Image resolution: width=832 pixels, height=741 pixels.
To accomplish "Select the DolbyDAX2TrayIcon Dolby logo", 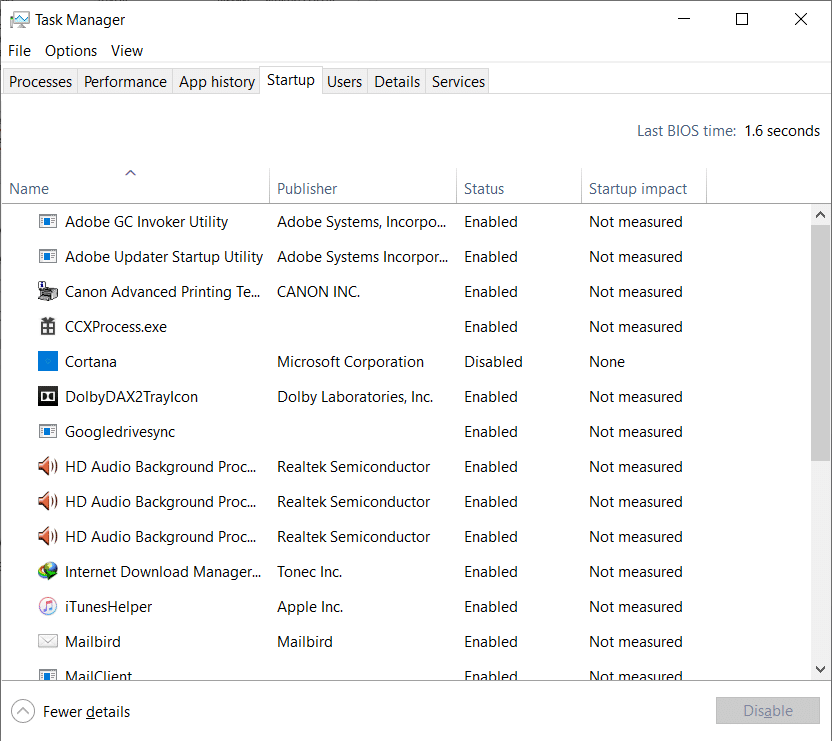I will (48, 397).
